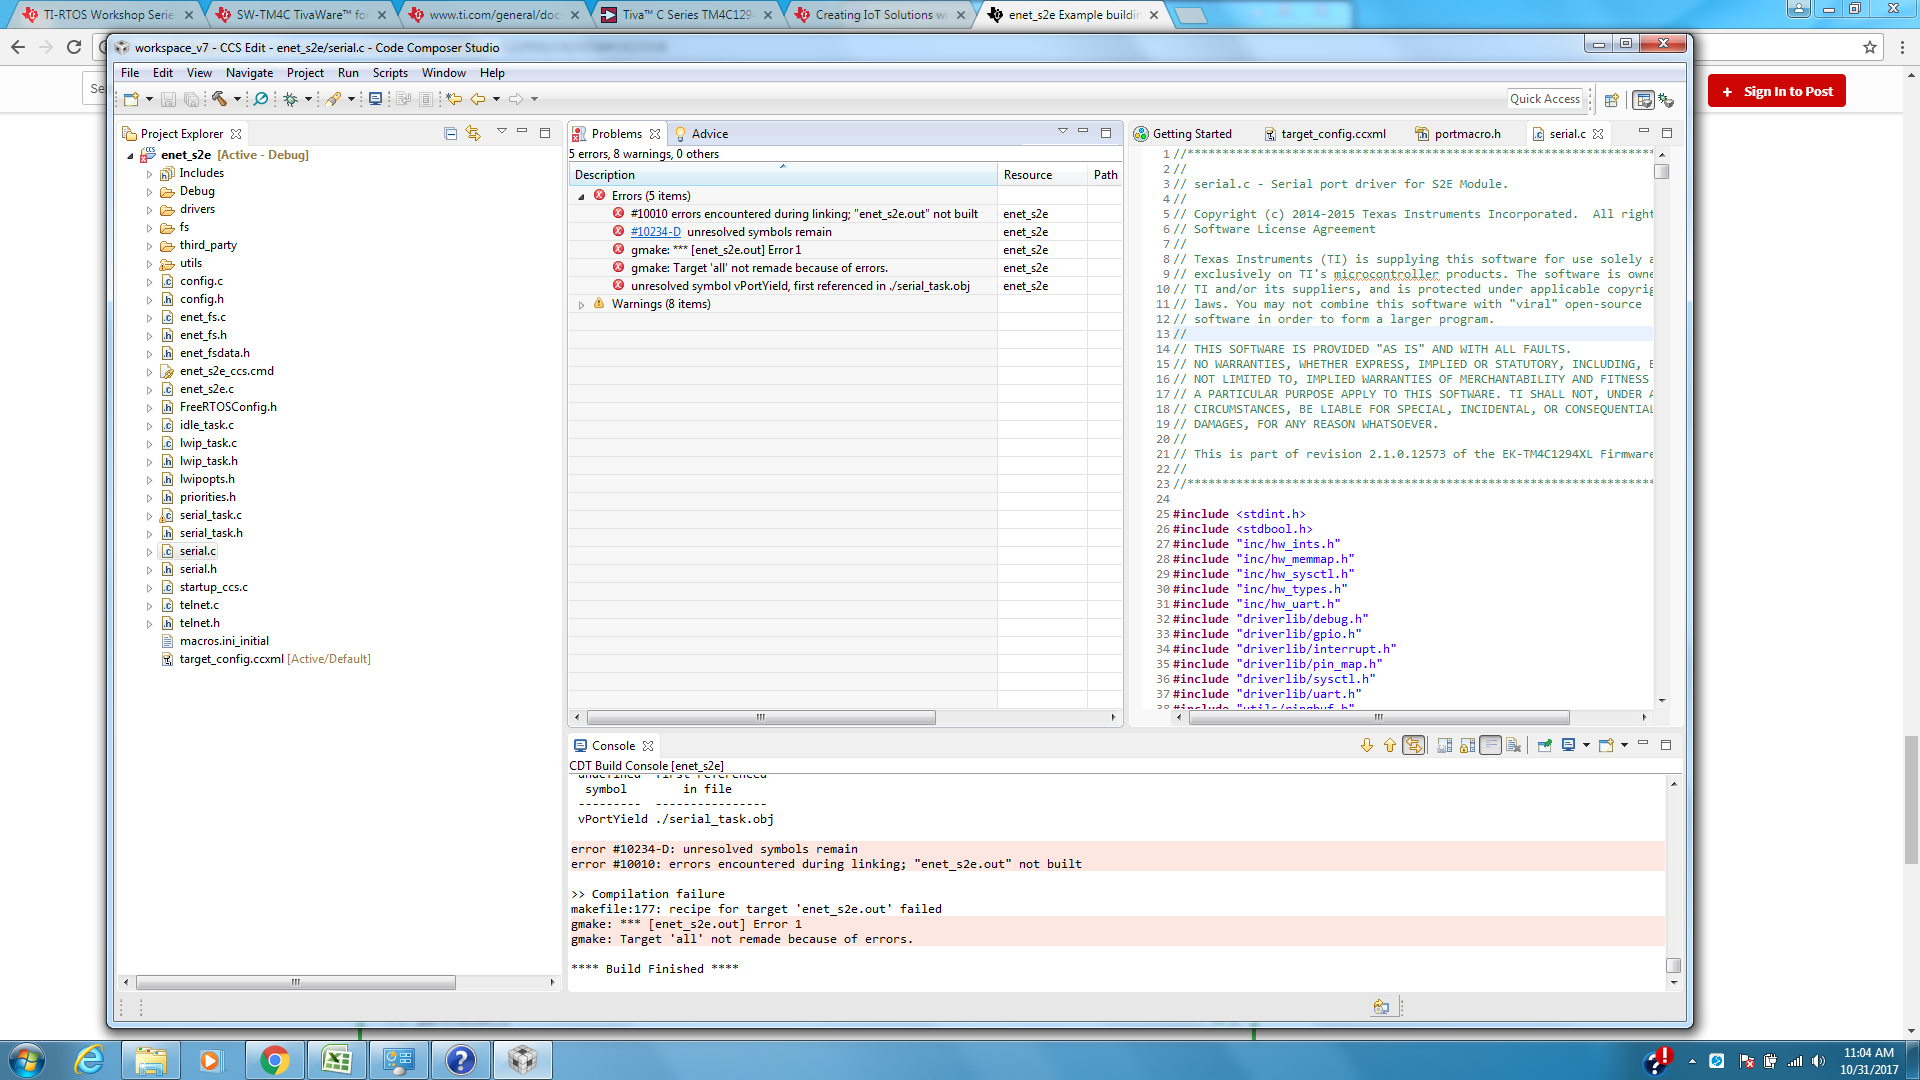Click the Sign In to Post button
Image resolution: width=1920 pixels, height=1080 pixels.
1776,91
